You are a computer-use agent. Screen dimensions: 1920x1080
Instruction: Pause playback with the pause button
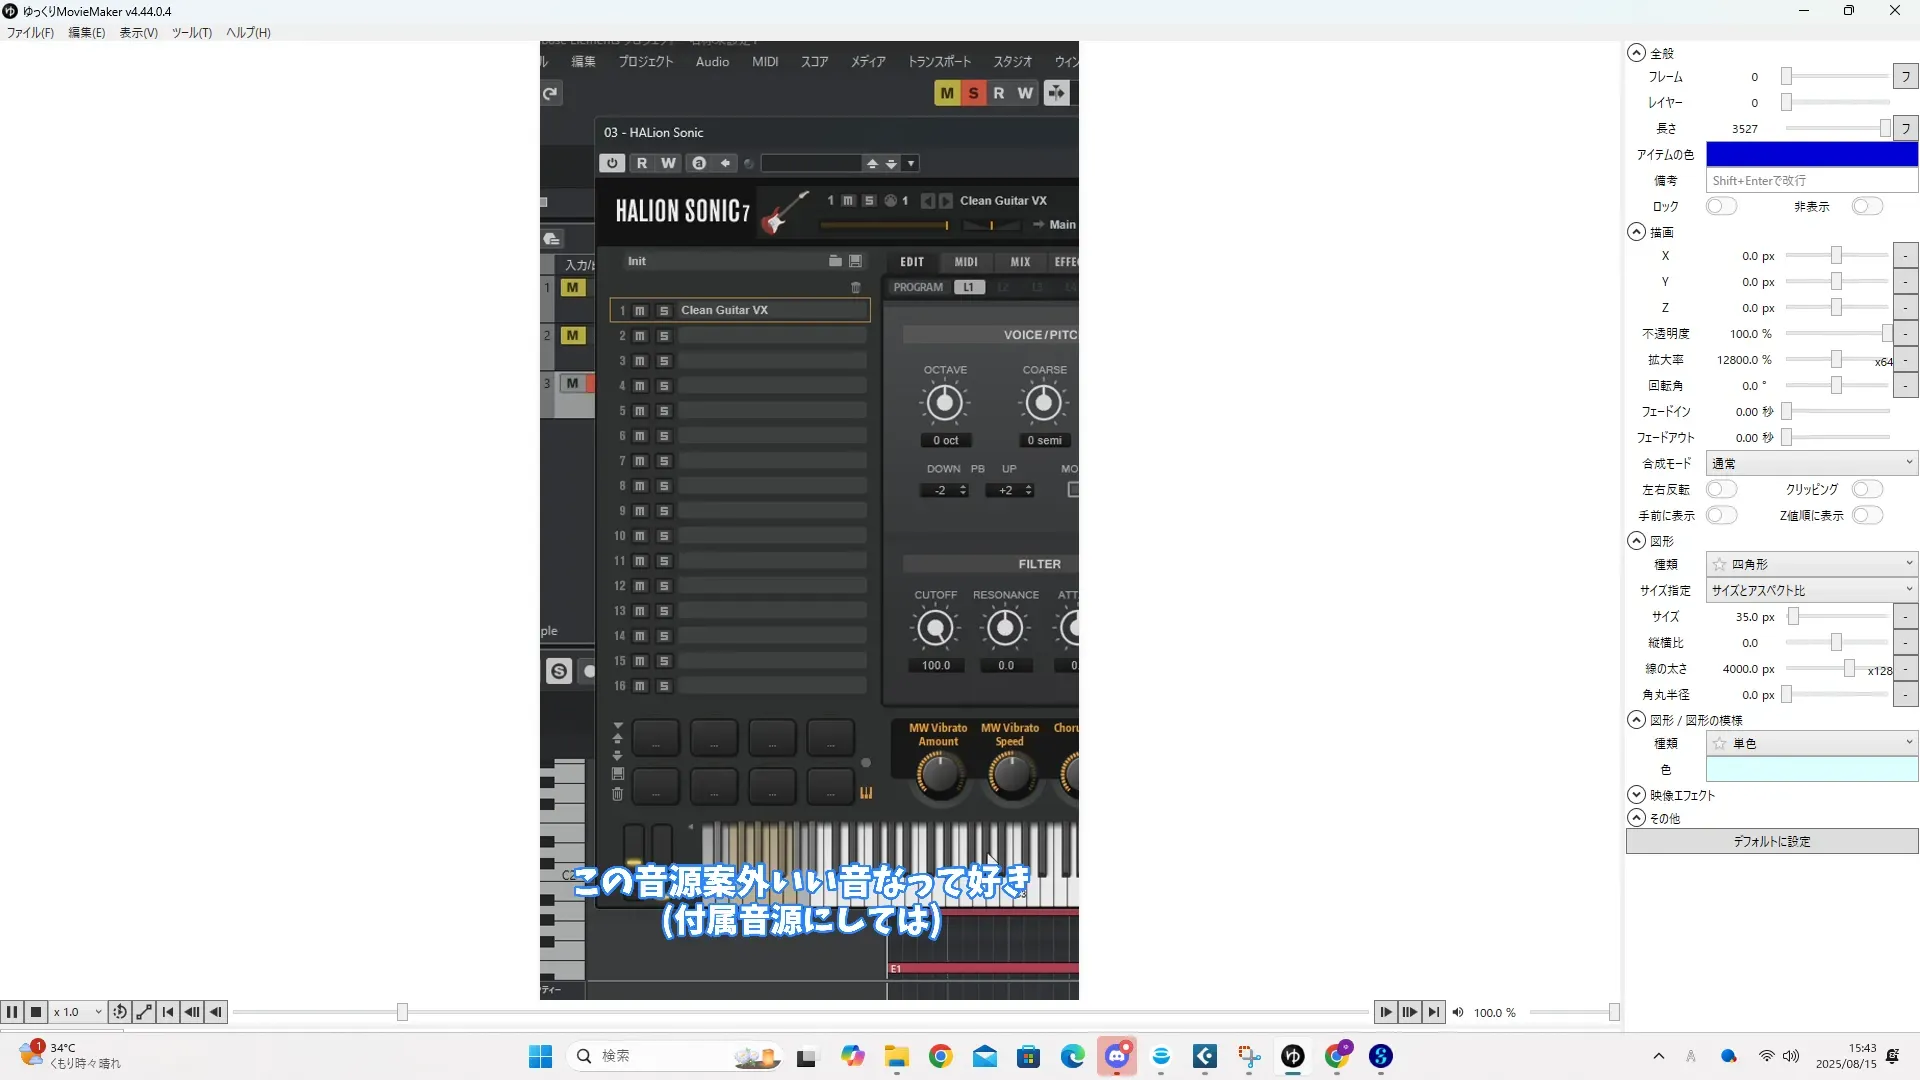12,1012
